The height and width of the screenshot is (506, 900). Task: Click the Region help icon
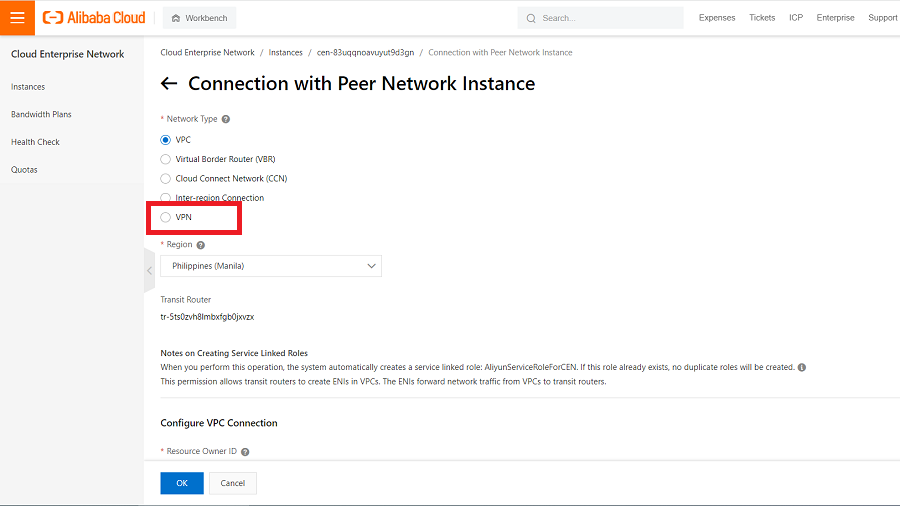(x=201, y=245)
